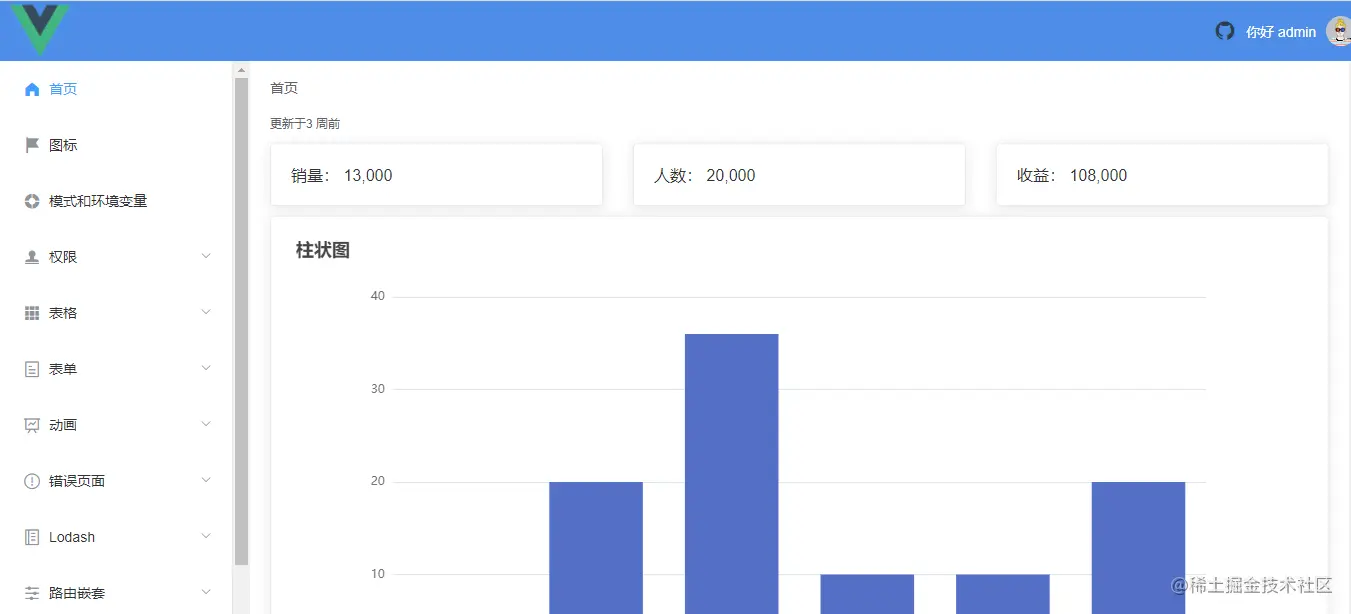Expand the 动画 submenu chevron
This screenshot has width=1351, height=614.
(206, 425)
